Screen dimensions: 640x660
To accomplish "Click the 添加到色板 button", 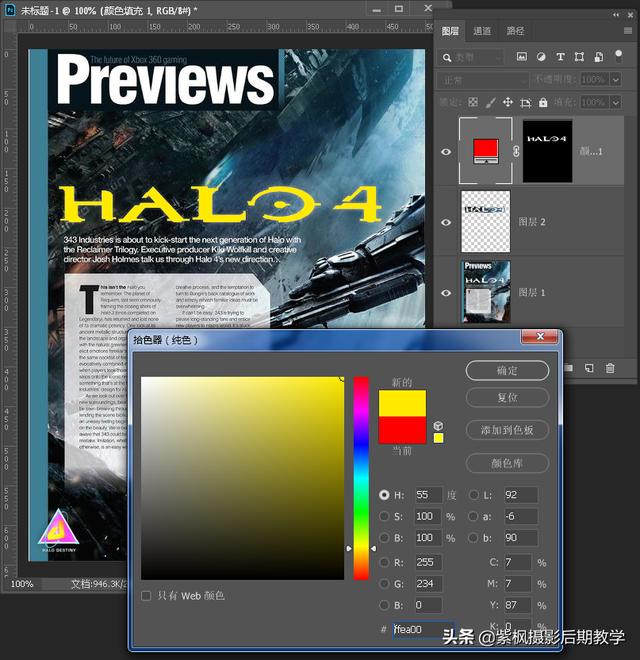I will [507, 430].
